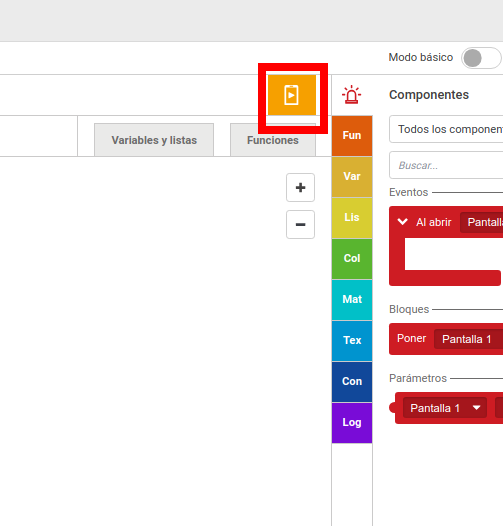
Task: Expand the Pantalla 1 parameter dropdown arrow
Action: click(476, 408)
